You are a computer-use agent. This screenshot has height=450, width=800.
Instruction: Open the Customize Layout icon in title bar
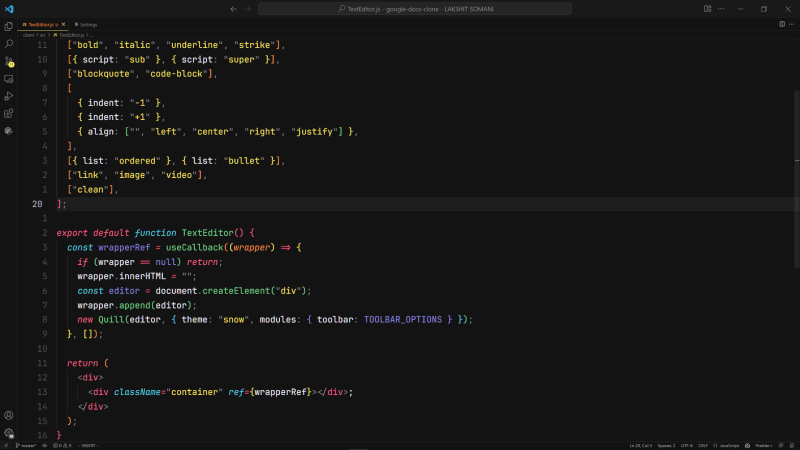coord(707,9)
